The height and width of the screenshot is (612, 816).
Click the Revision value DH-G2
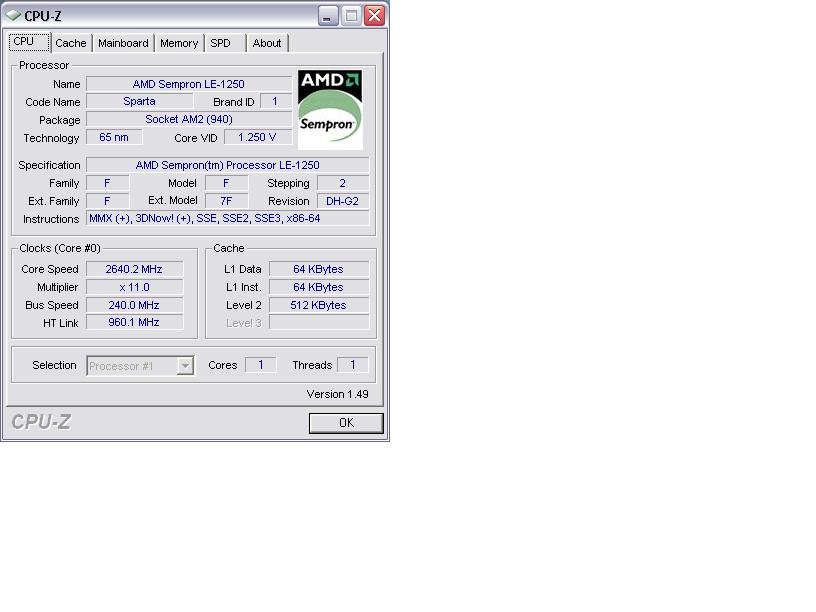(x=342, y=201)
